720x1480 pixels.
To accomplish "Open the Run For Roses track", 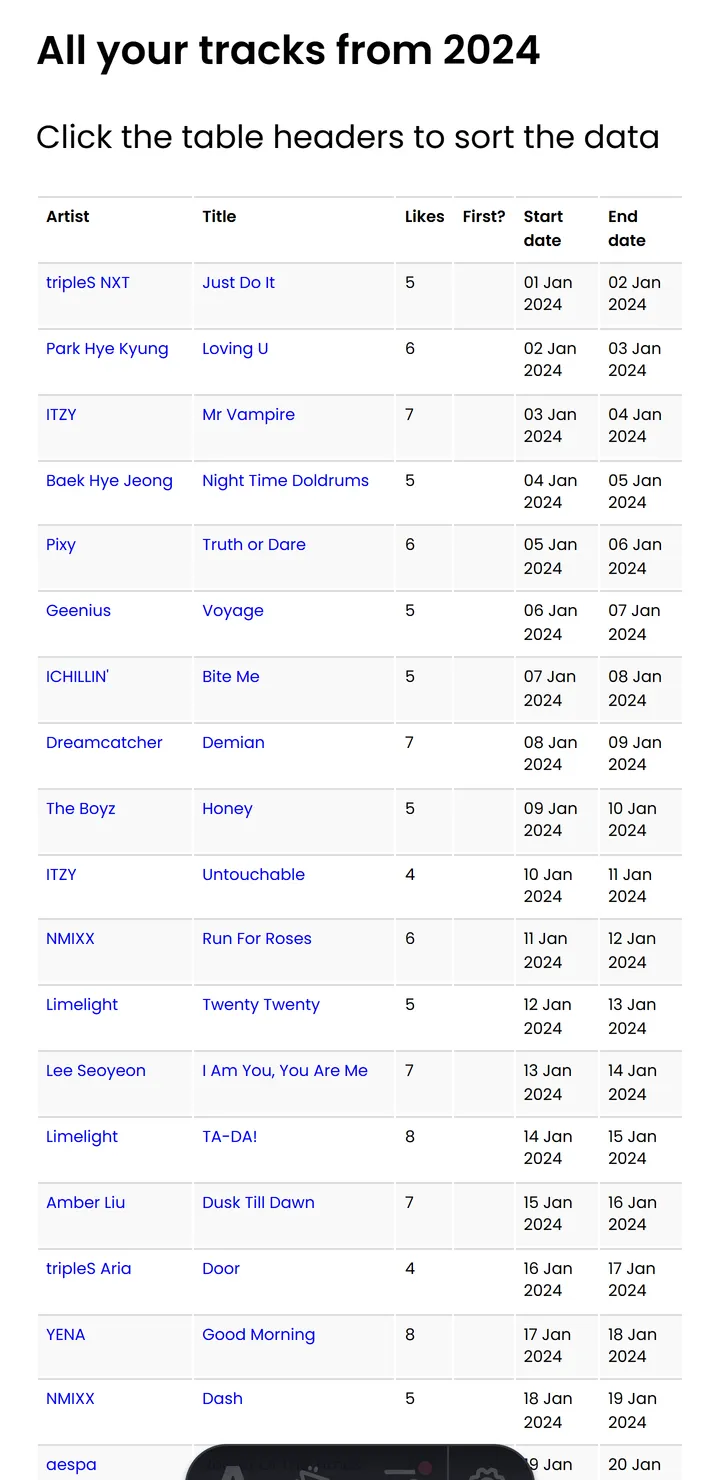I will tap(257, 938).
